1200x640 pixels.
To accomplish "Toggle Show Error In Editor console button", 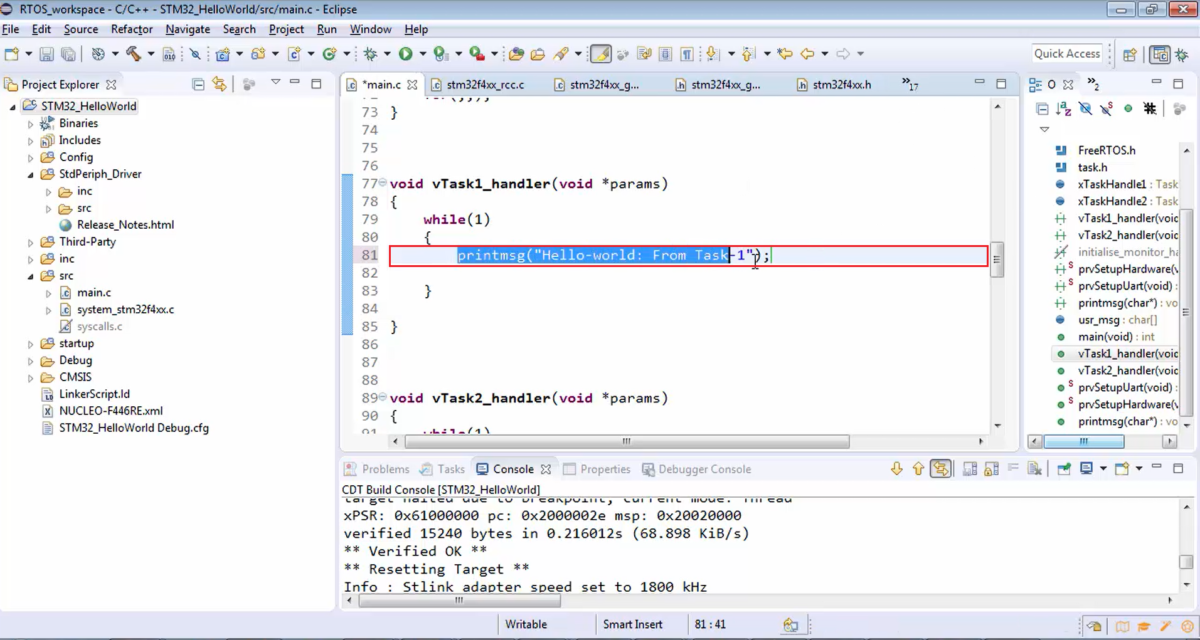I will pos(940,468).
